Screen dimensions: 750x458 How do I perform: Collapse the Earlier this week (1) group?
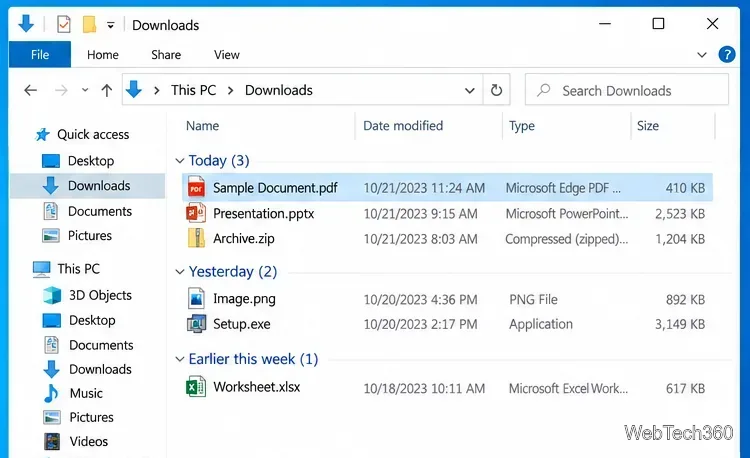(180, 359)
